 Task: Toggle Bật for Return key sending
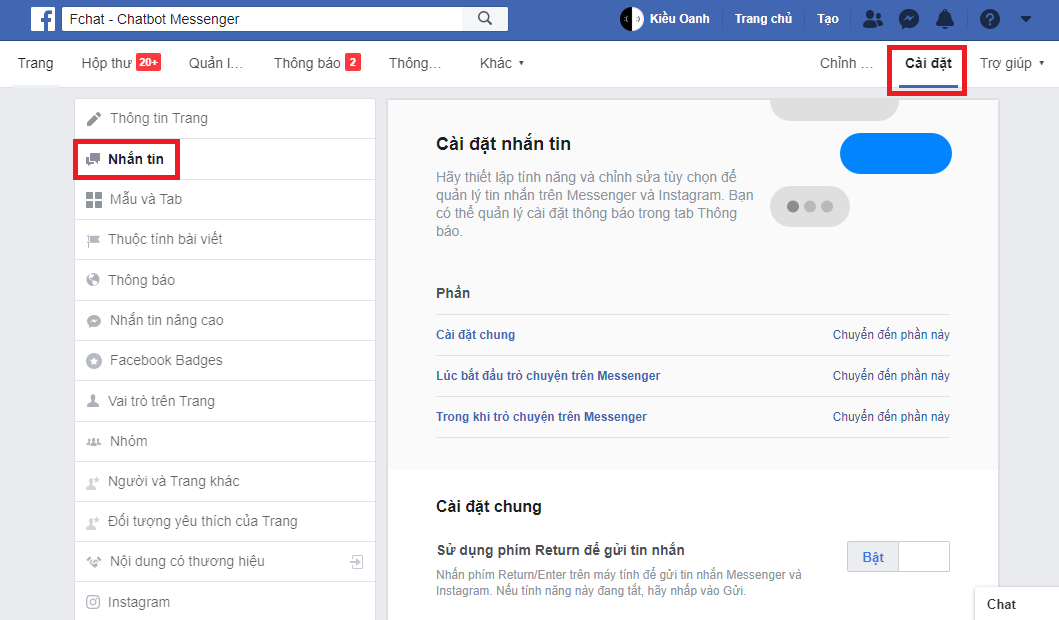click(873, 557)
